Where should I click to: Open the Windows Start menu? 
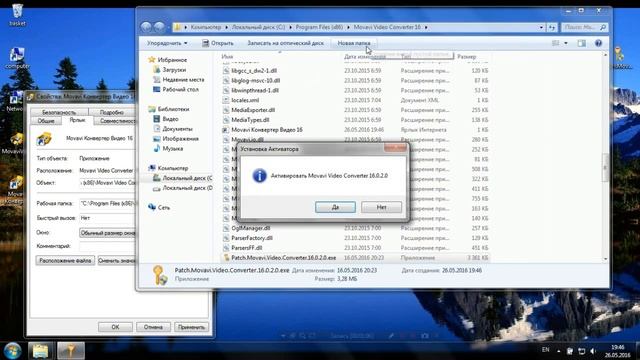click(x=12, y=351)
